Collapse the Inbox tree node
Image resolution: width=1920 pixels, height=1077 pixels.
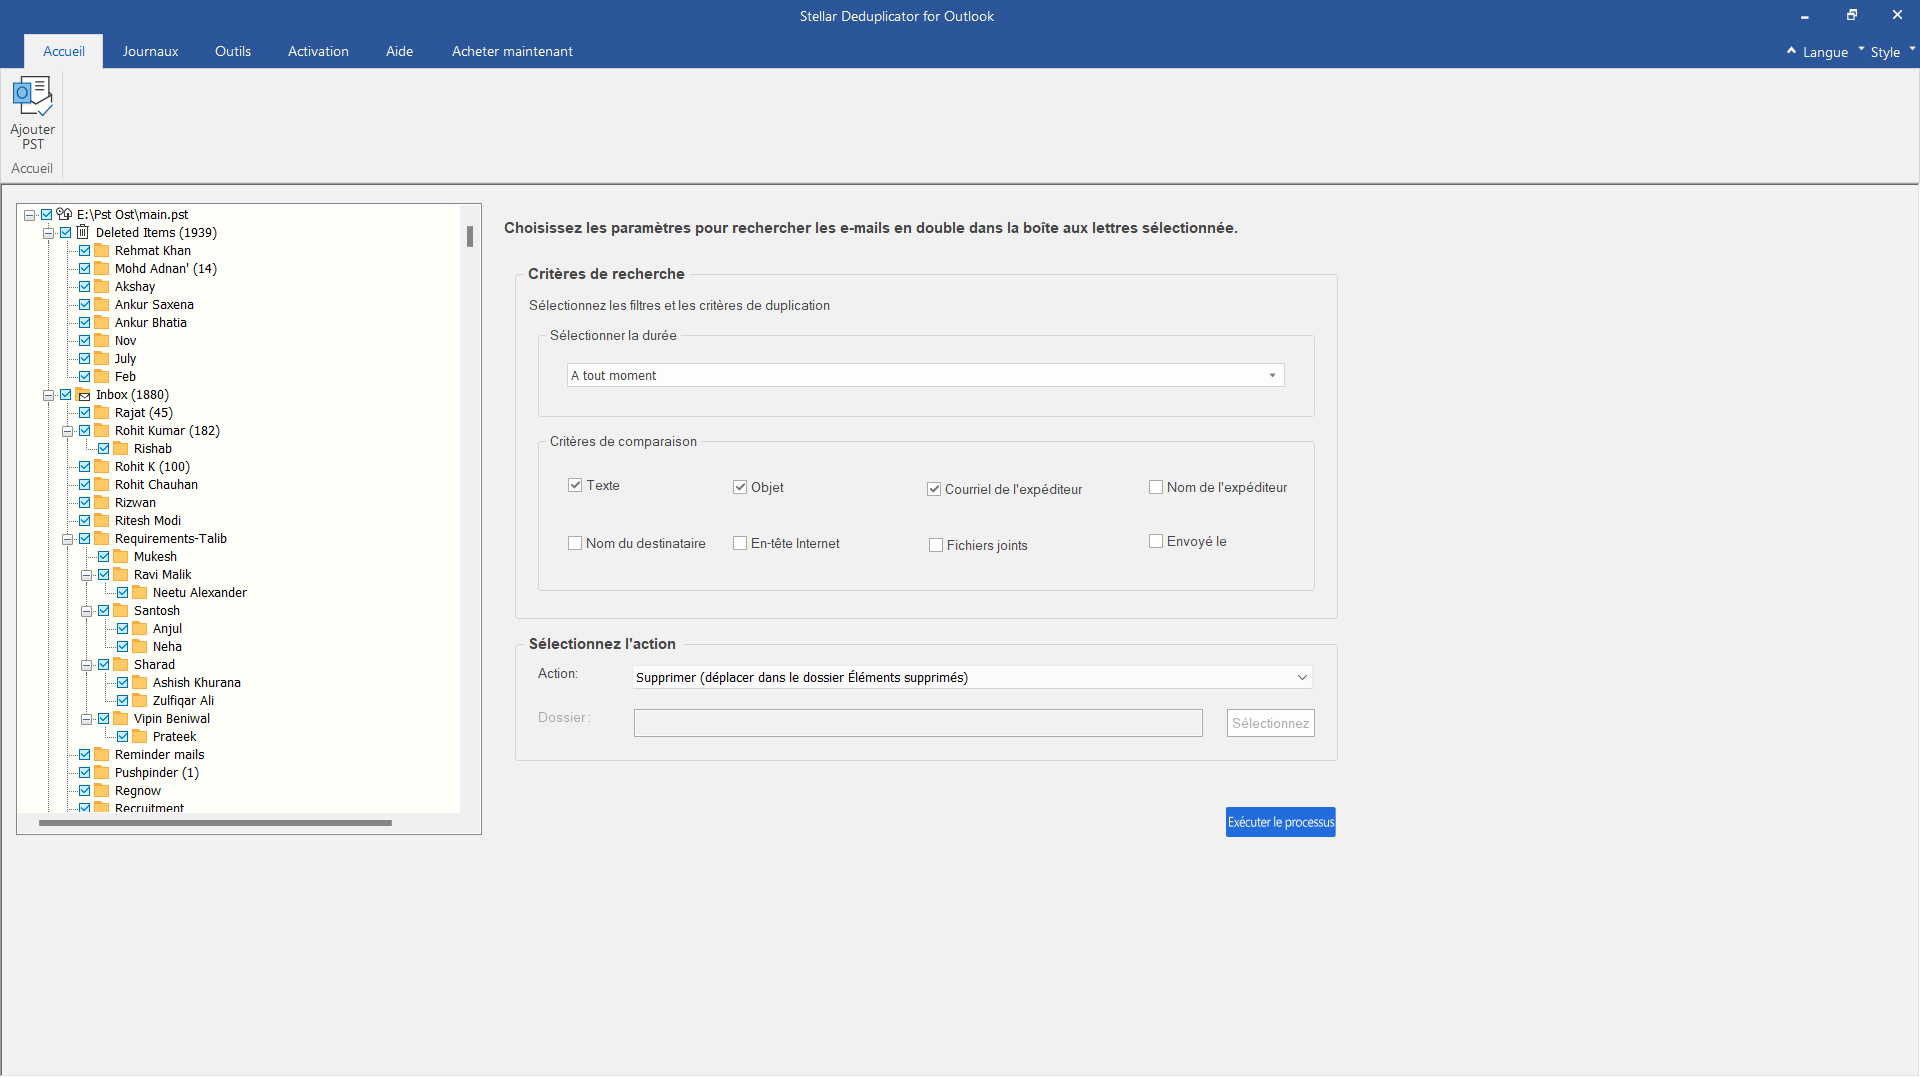coord(48,395)
